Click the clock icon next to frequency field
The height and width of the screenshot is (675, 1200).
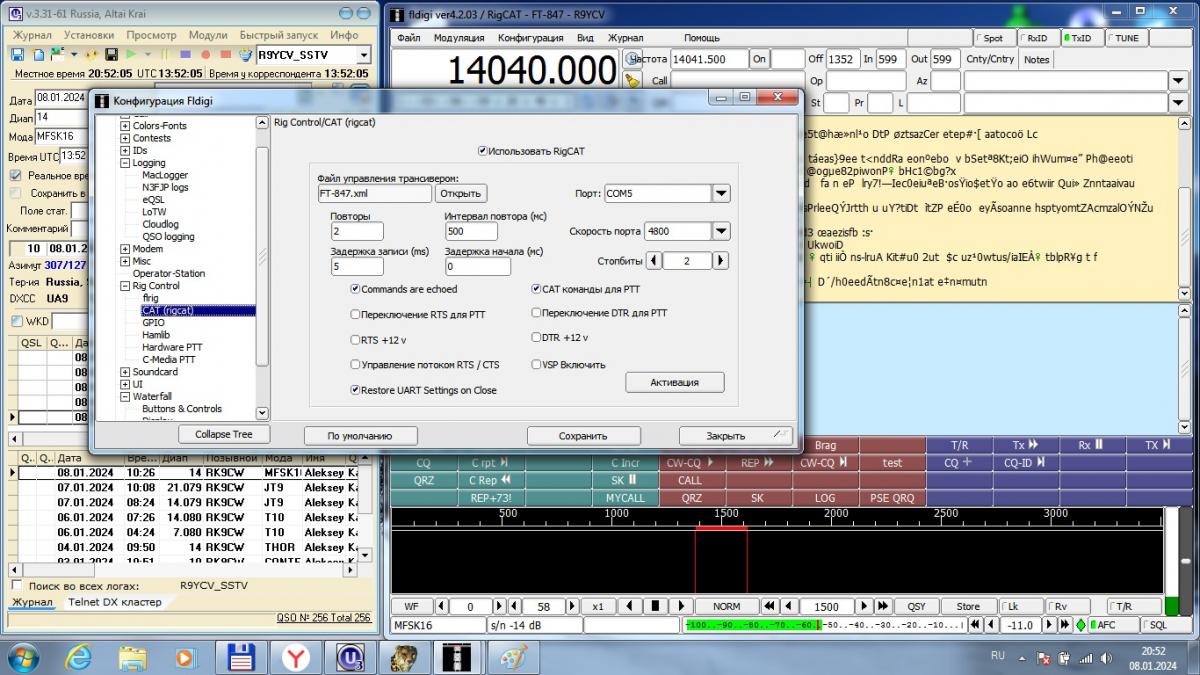(632, 59)
